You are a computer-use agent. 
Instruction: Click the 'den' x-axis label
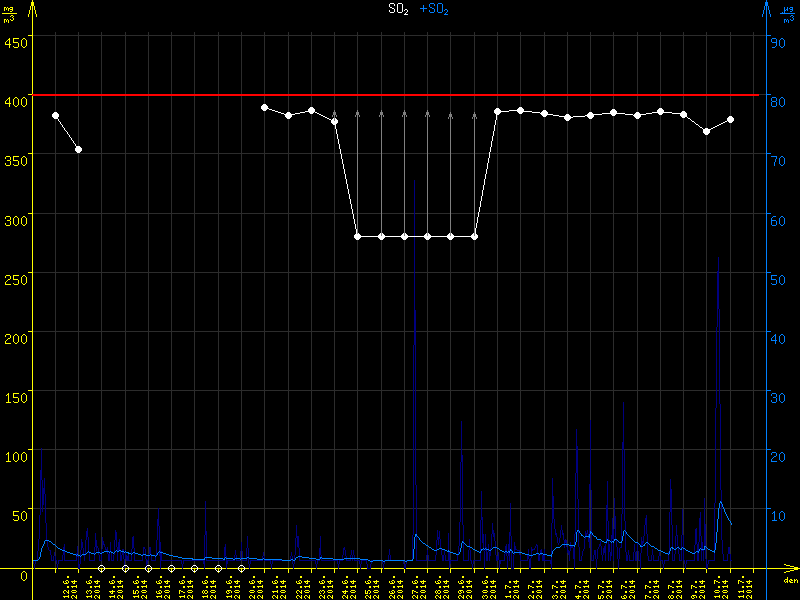click(x=790, y=580)
